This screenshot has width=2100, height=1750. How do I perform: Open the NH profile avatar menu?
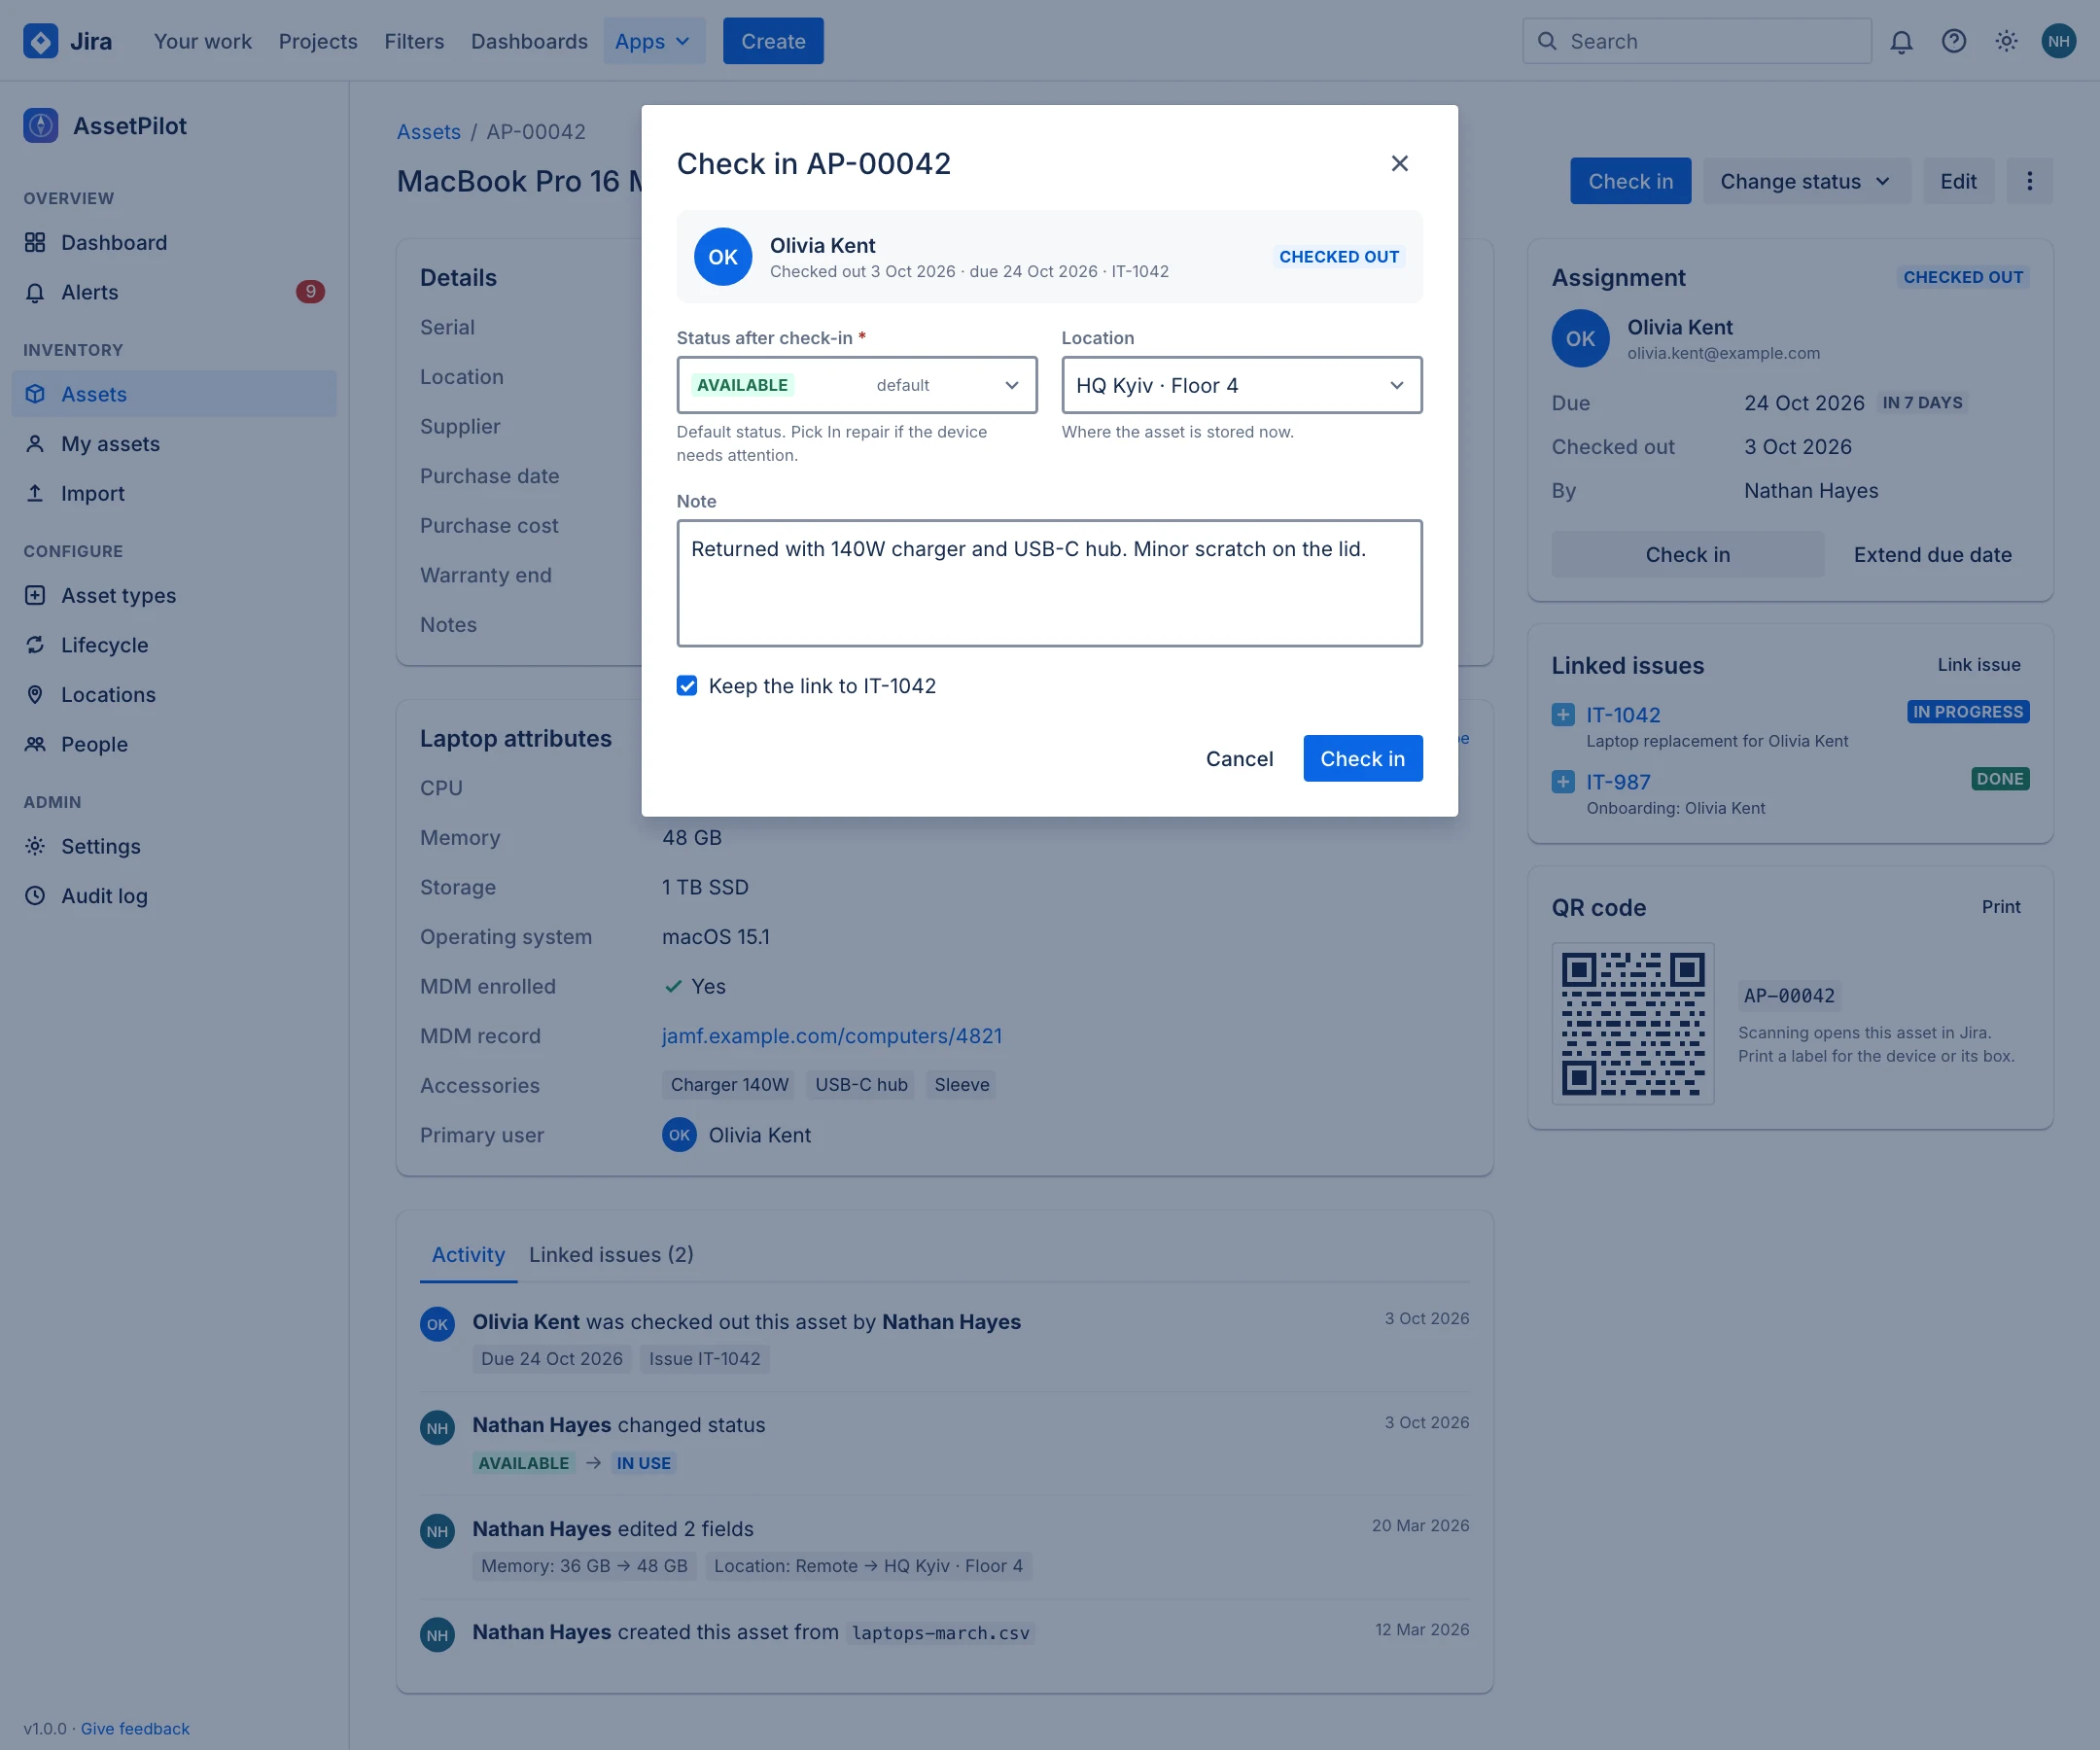2058,41
